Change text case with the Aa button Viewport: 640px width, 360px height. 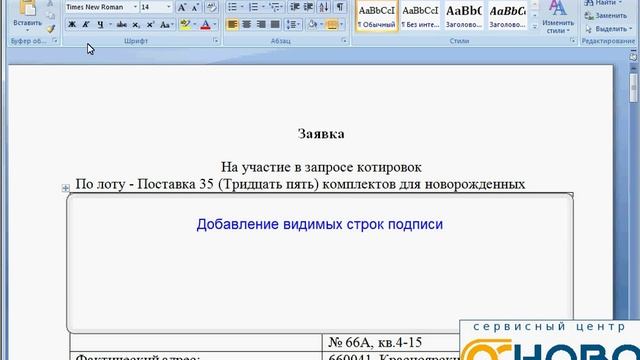[166, 25]
